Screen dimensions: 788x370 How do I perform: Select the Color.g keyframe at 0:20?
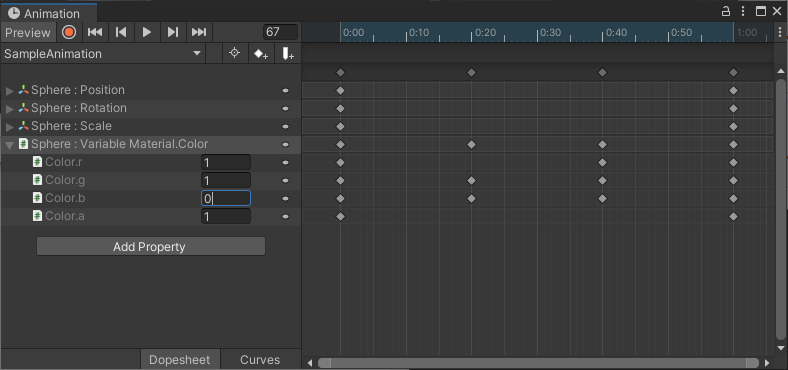(471, 180)
